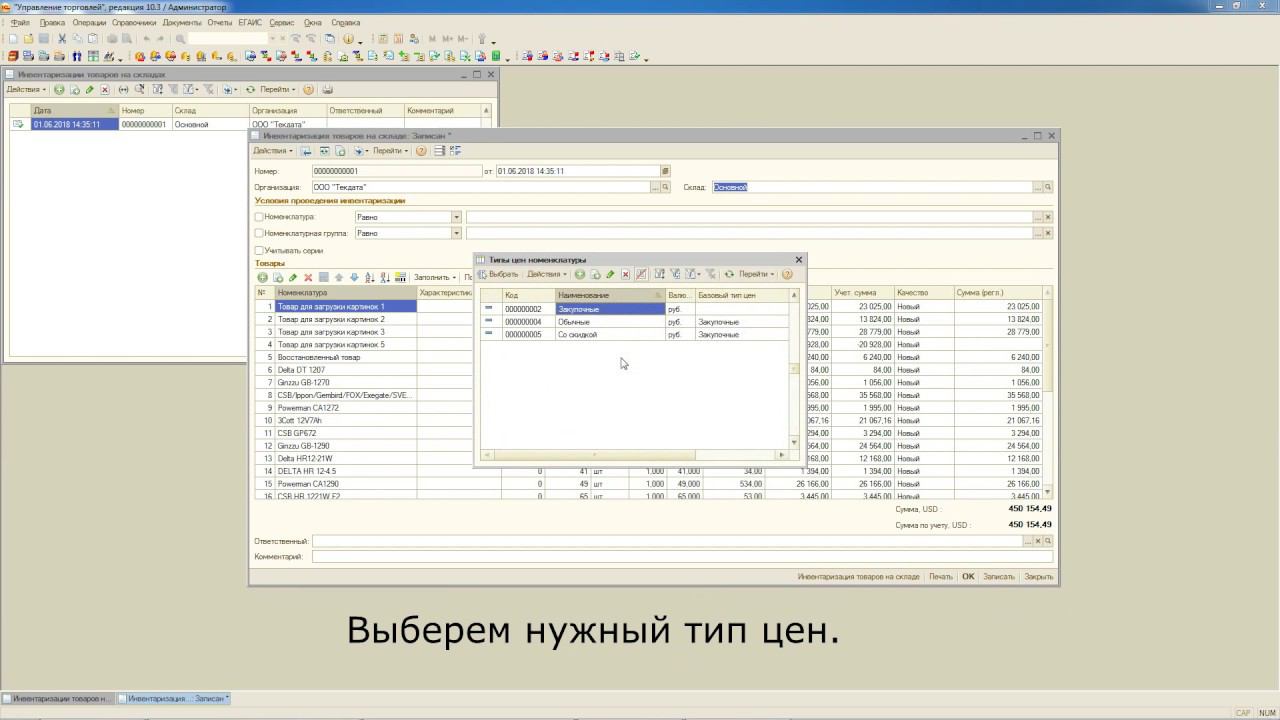Screen dimensions: 1280x720
Task: Open Перейти dropdown in inventory document toolbar
Action: point(391,151)
